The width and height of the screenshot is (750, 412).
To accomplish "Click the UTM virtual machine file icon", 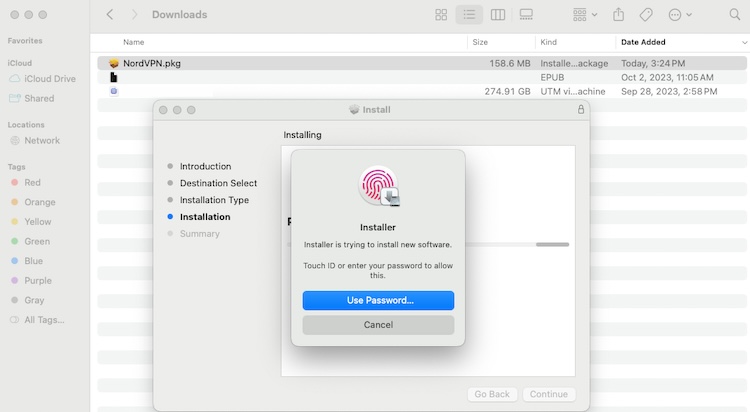I will pyautogui.click(x=113, y=91).
